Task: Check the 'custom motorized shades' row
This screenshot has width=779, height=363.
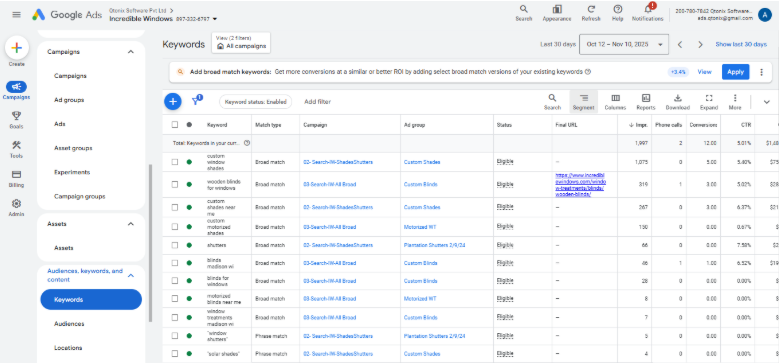Action: click(x=174, y=226)
